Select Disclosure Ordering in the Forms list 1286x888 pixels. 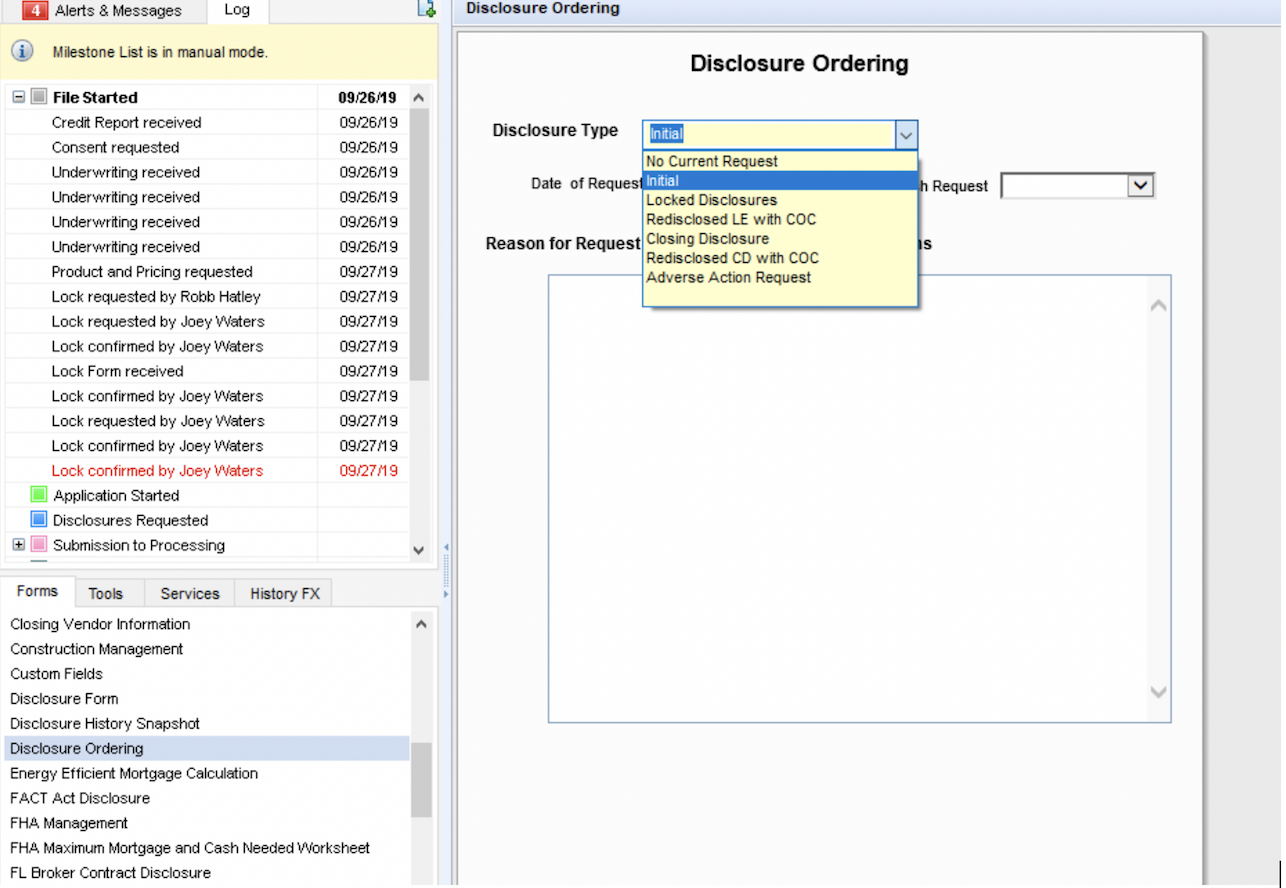tap(207, 748)
